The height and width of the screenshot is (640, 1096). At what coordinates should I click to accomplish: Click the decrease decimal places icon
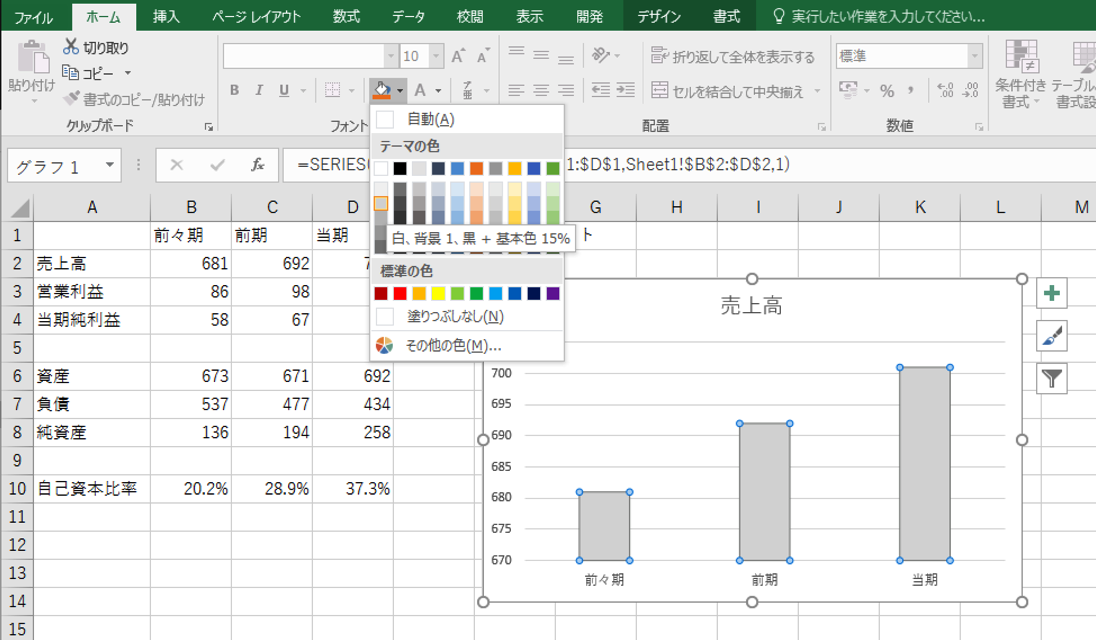tap(971, 90)
